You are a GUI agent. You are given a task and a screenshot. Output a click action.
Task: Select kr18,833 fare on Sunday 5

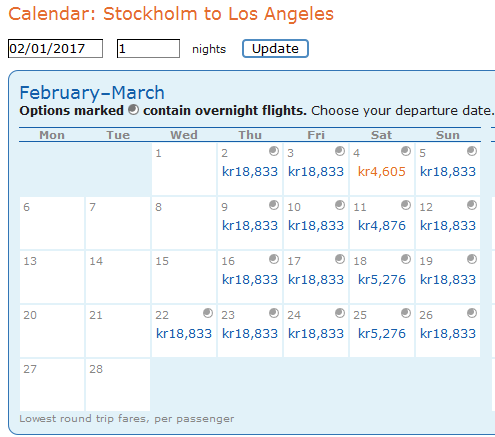[x=448, y=172]
